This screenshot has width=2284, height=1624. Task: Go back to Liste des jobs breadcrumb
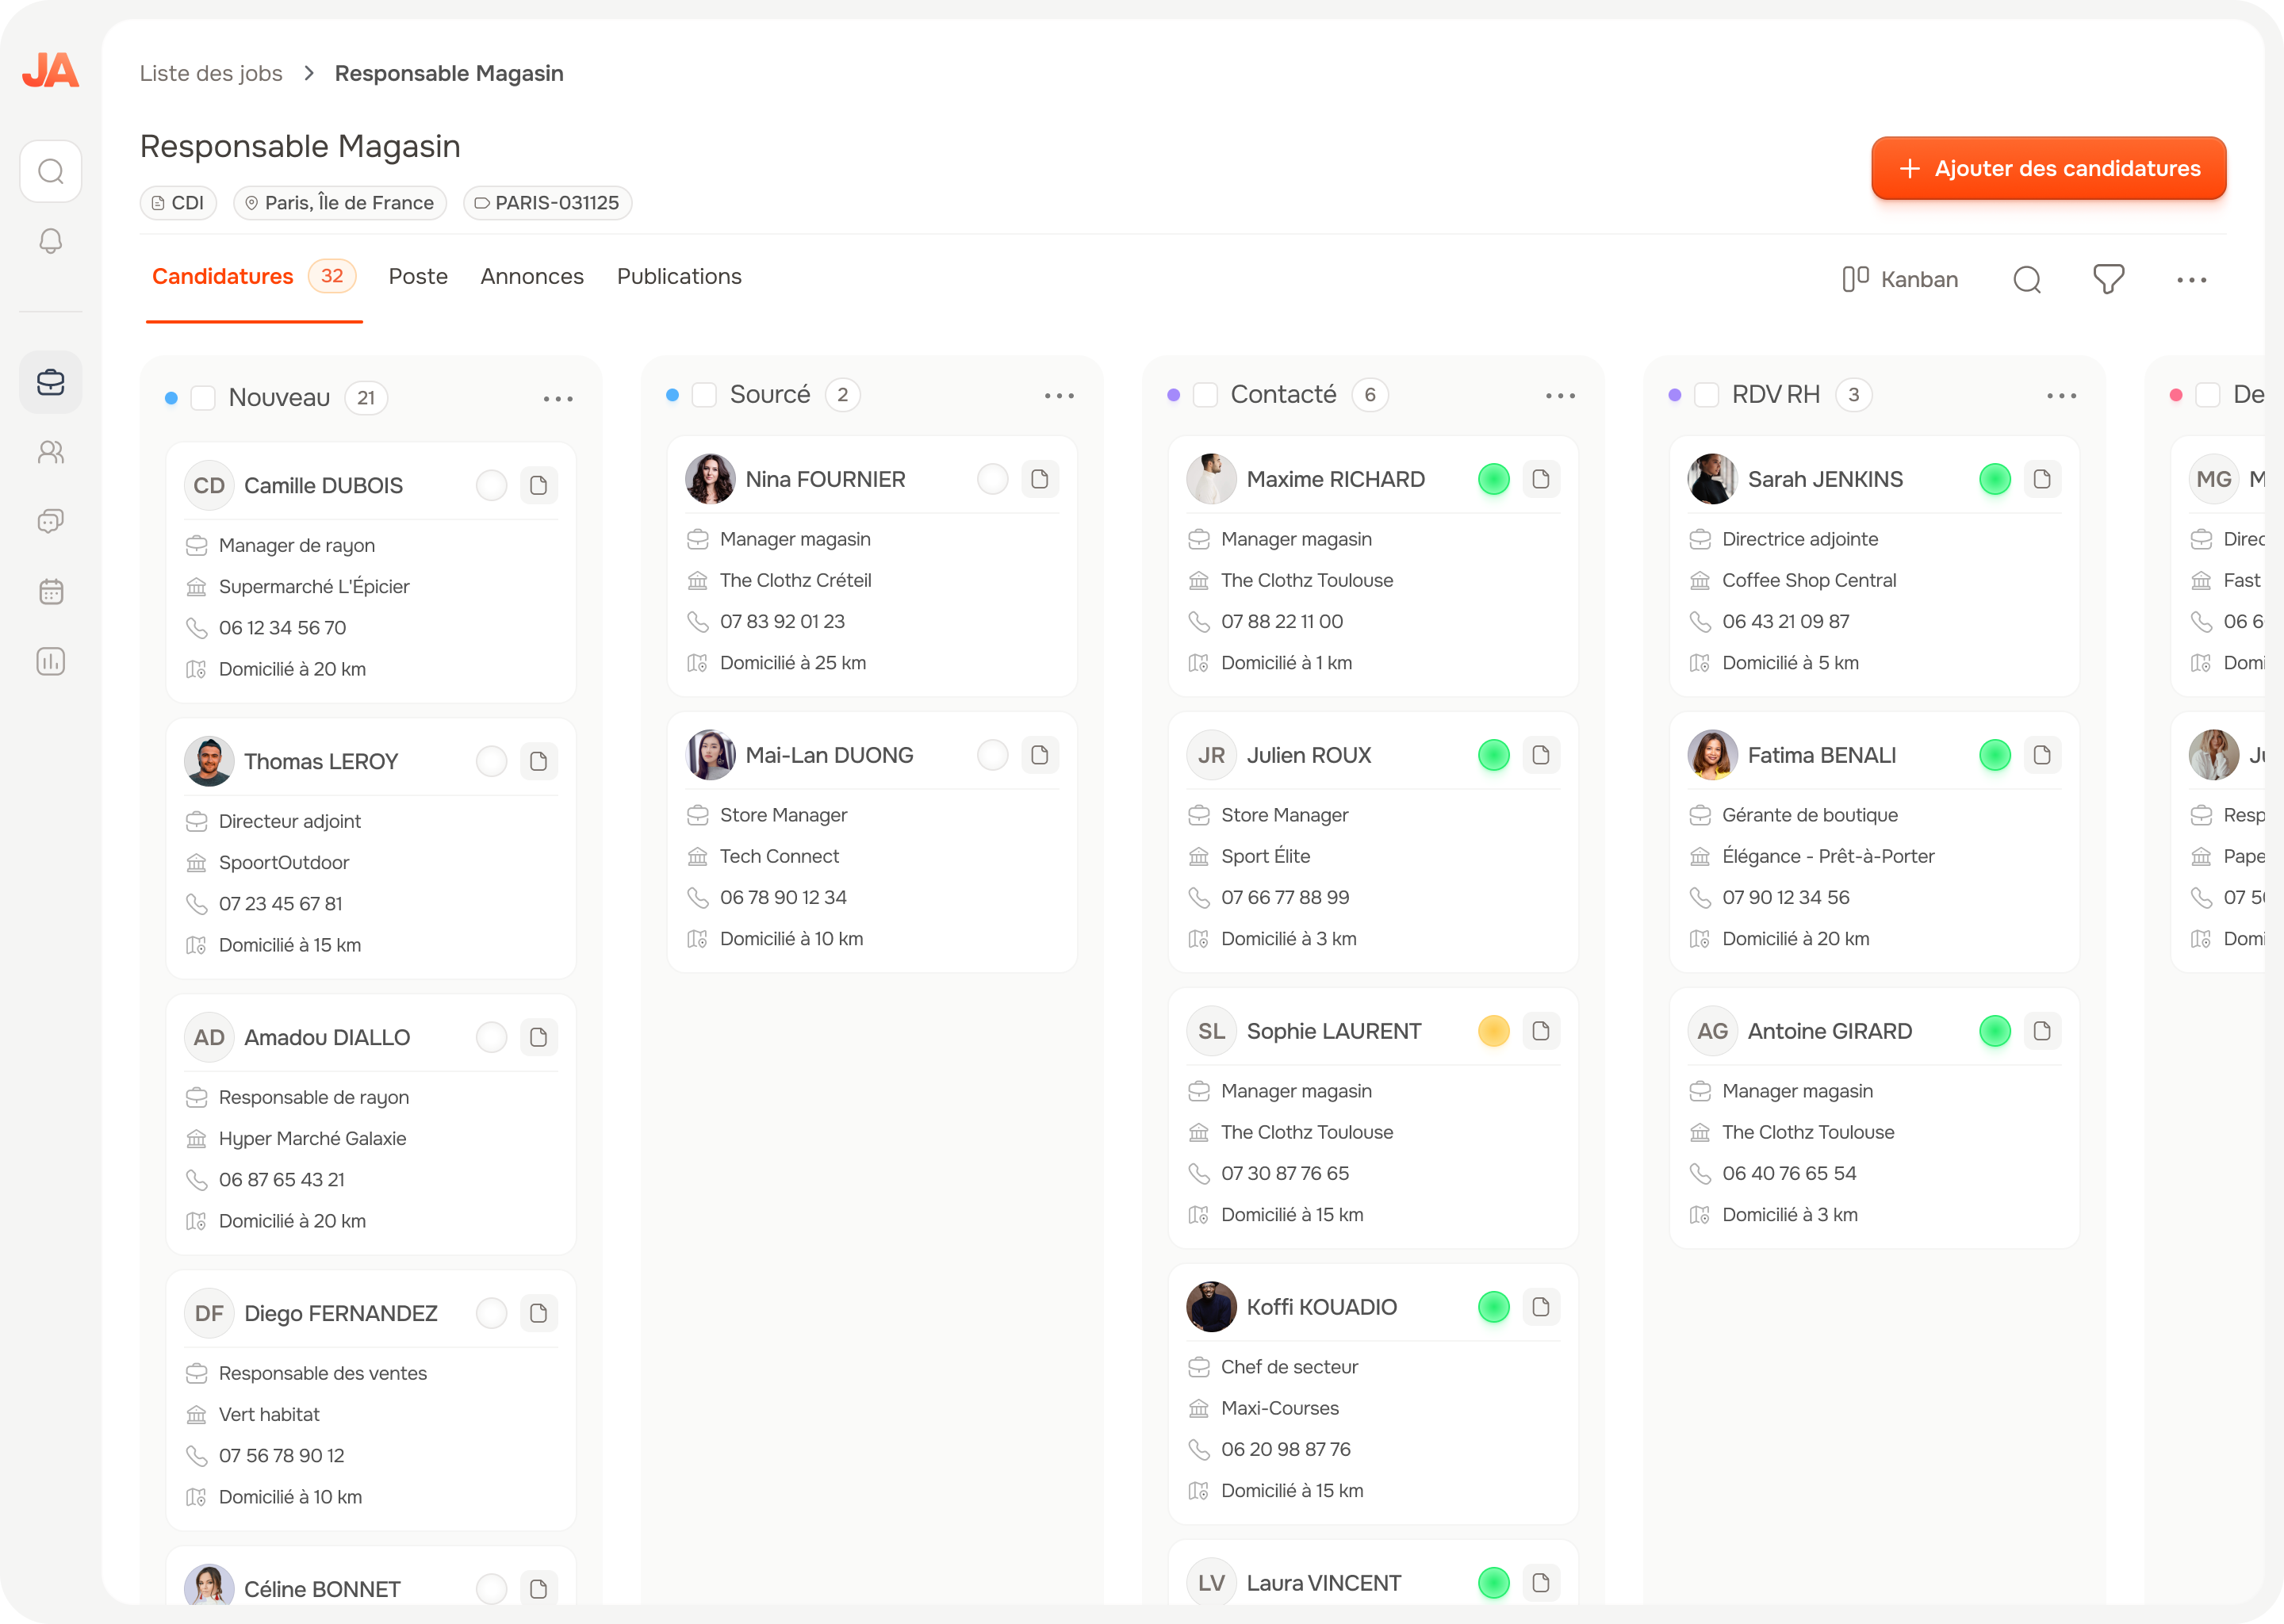click(211, 73)
